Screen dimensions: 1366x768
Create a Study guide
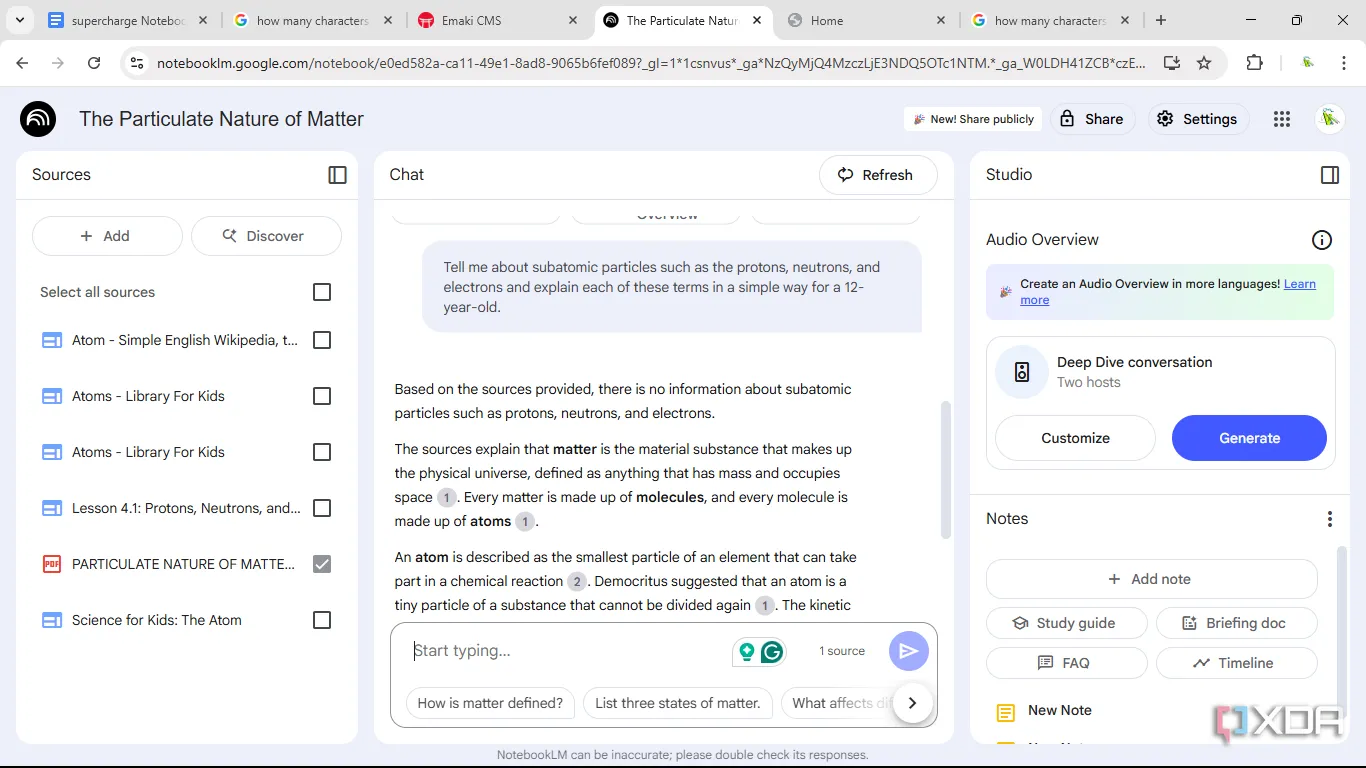1066,623
